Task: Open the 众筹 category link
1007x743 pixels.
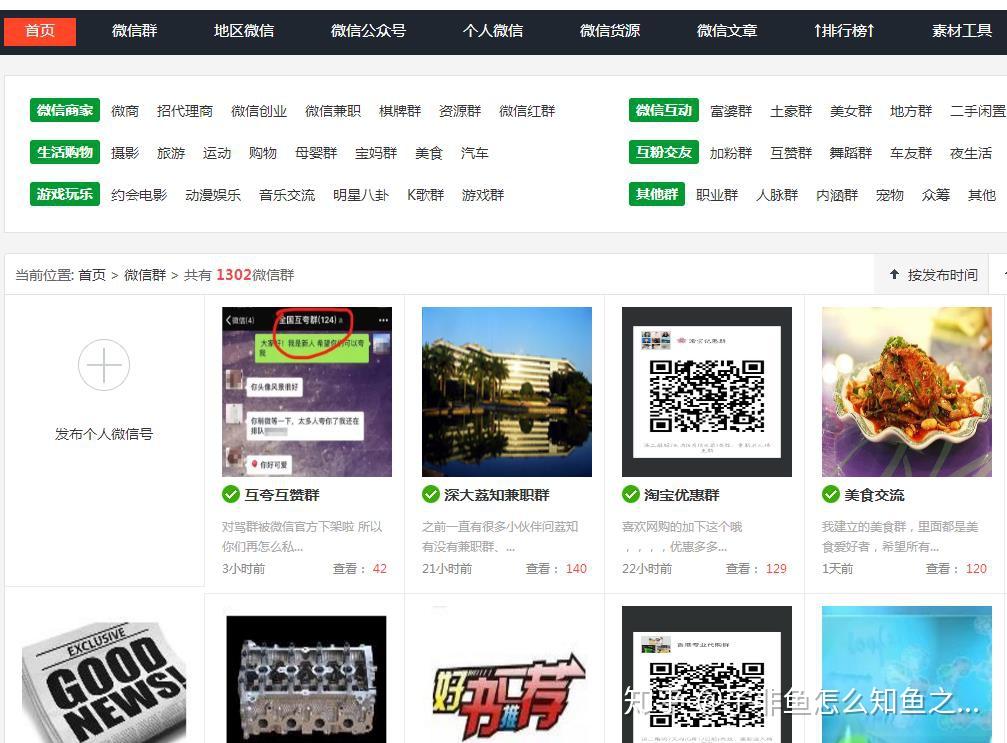Action: click(936, 195)
